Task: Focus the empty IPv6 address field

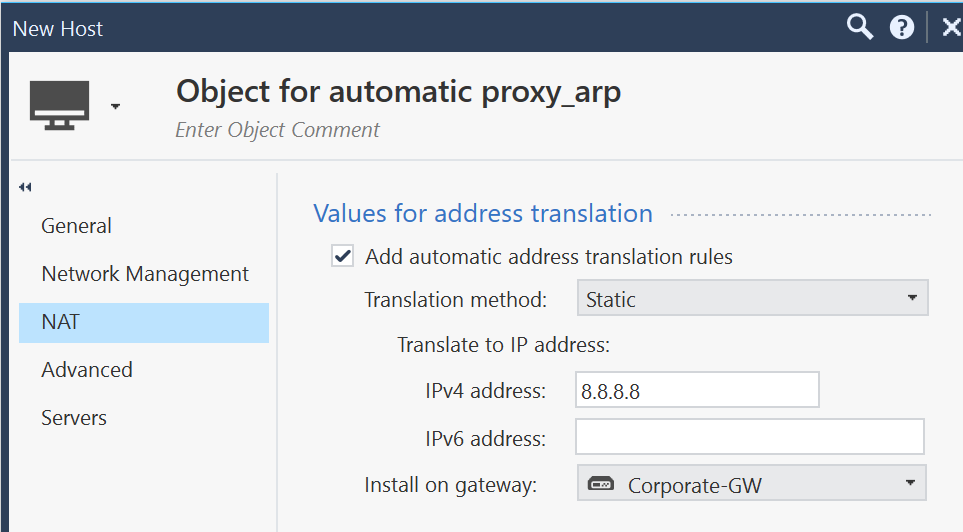Action: click(x=749, y=438)
